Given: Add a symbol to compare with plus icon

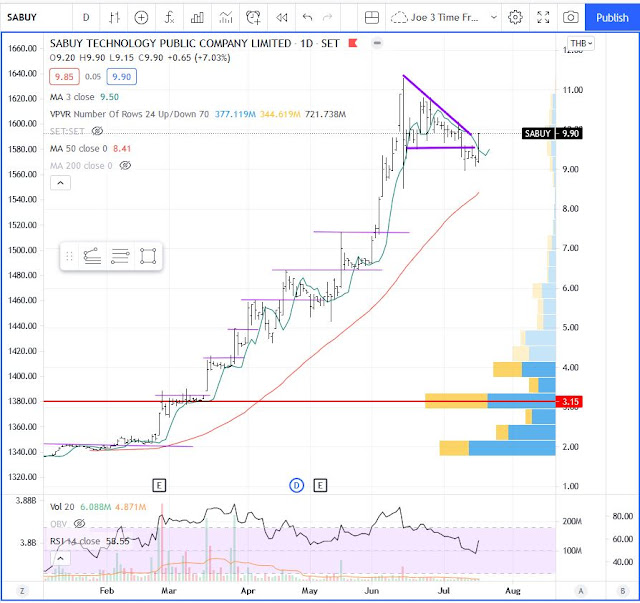Looking at the screenshot, I should 141,18.
